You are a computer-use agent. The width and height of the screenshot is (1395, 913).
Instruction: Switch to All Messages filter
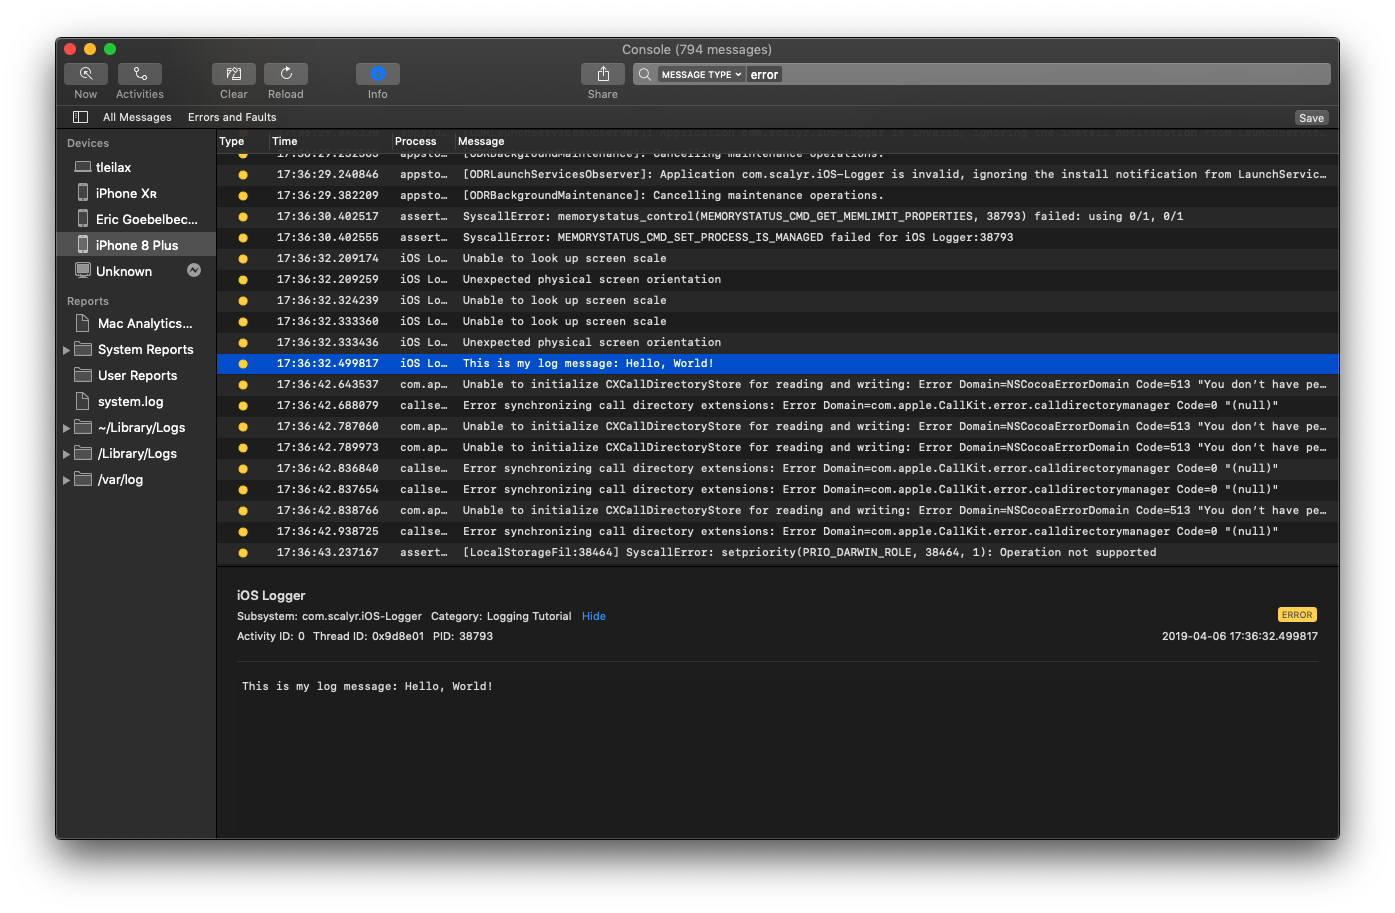pos(137,117)
